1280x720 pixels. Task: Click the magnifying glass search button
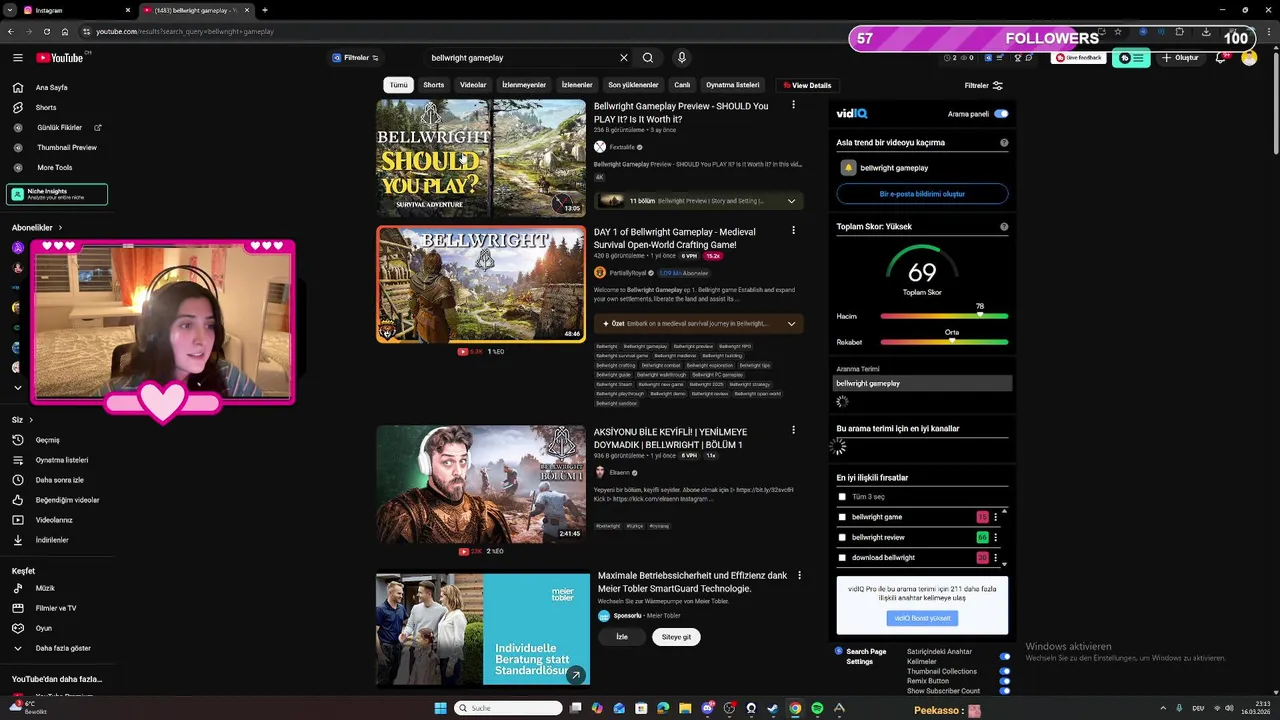point(648,58)
